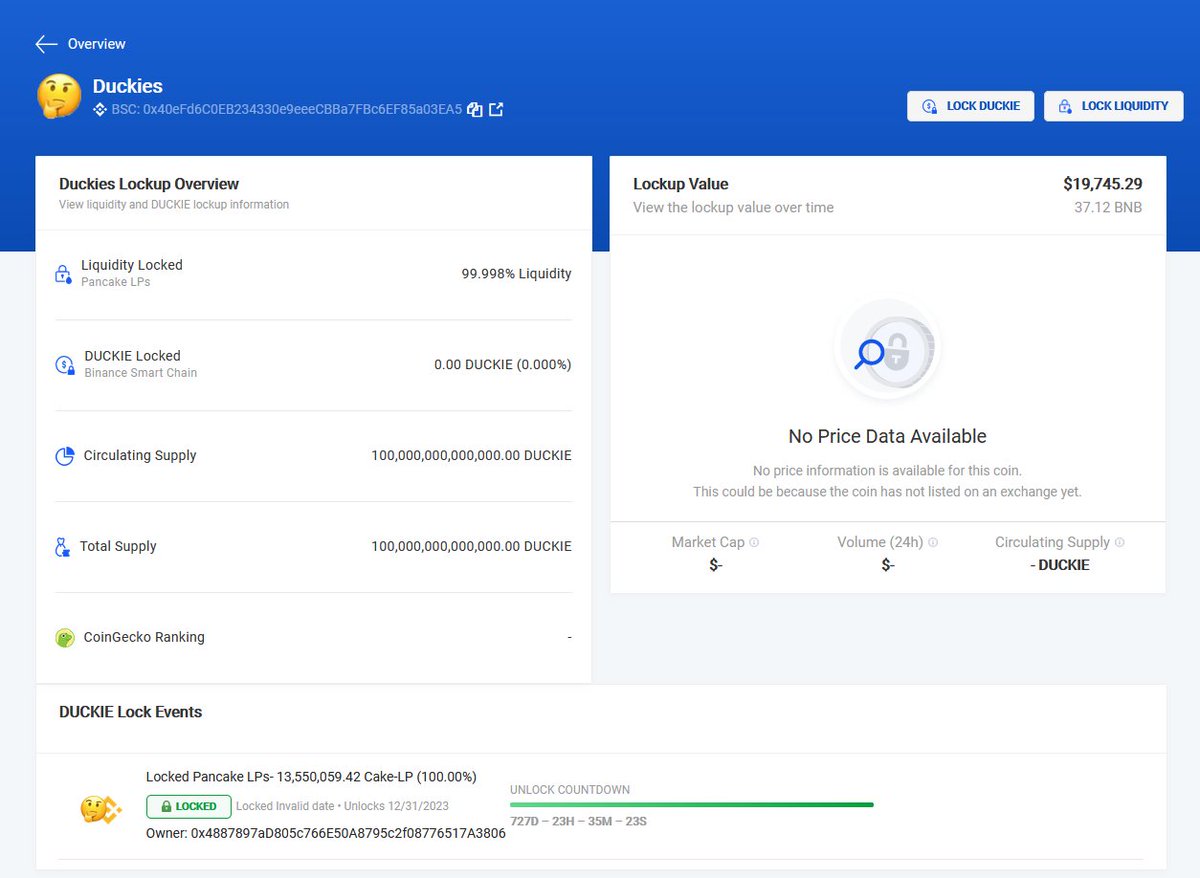
Task: Click the Total Supply row amount
Action: pos(471,546)
